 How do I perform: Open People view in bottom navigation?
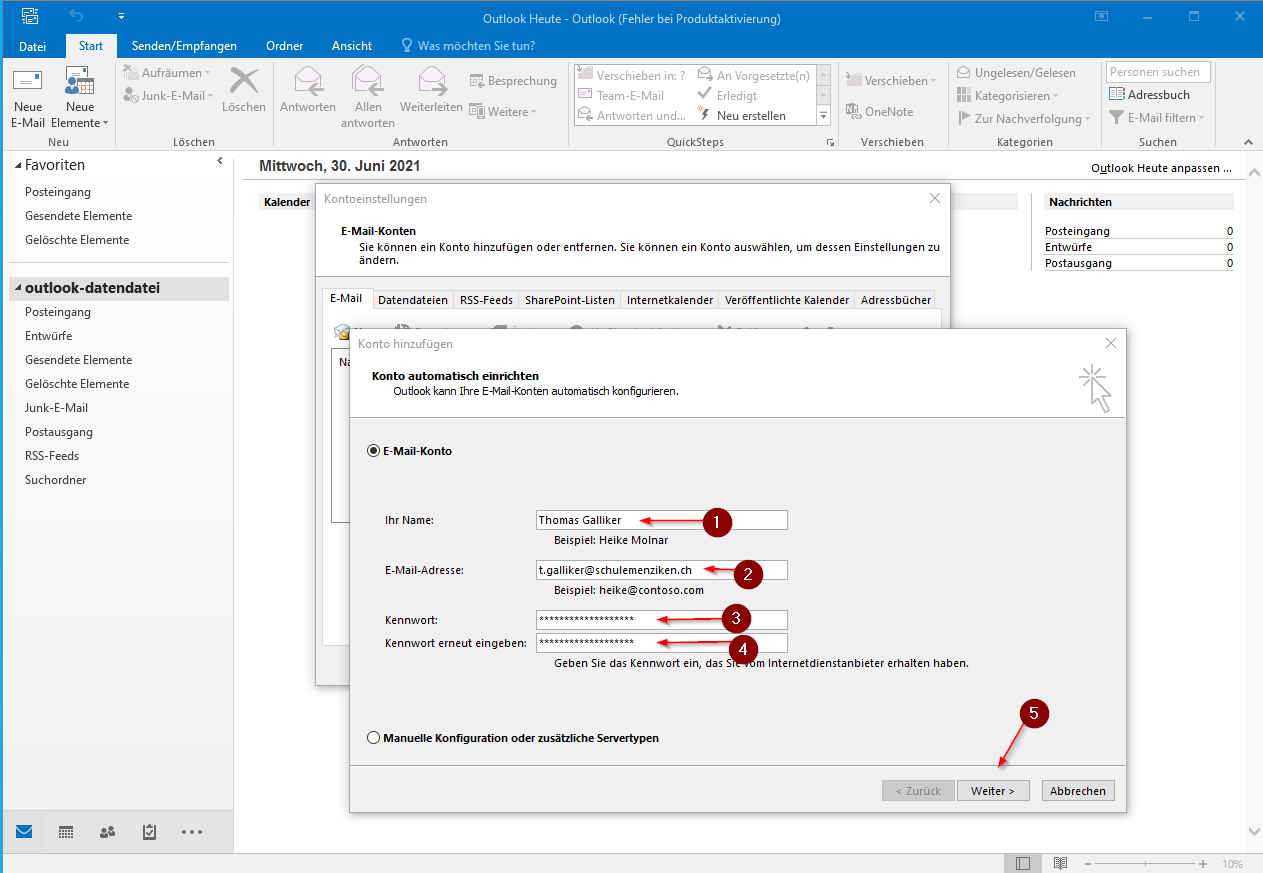[x=107, y=832]
